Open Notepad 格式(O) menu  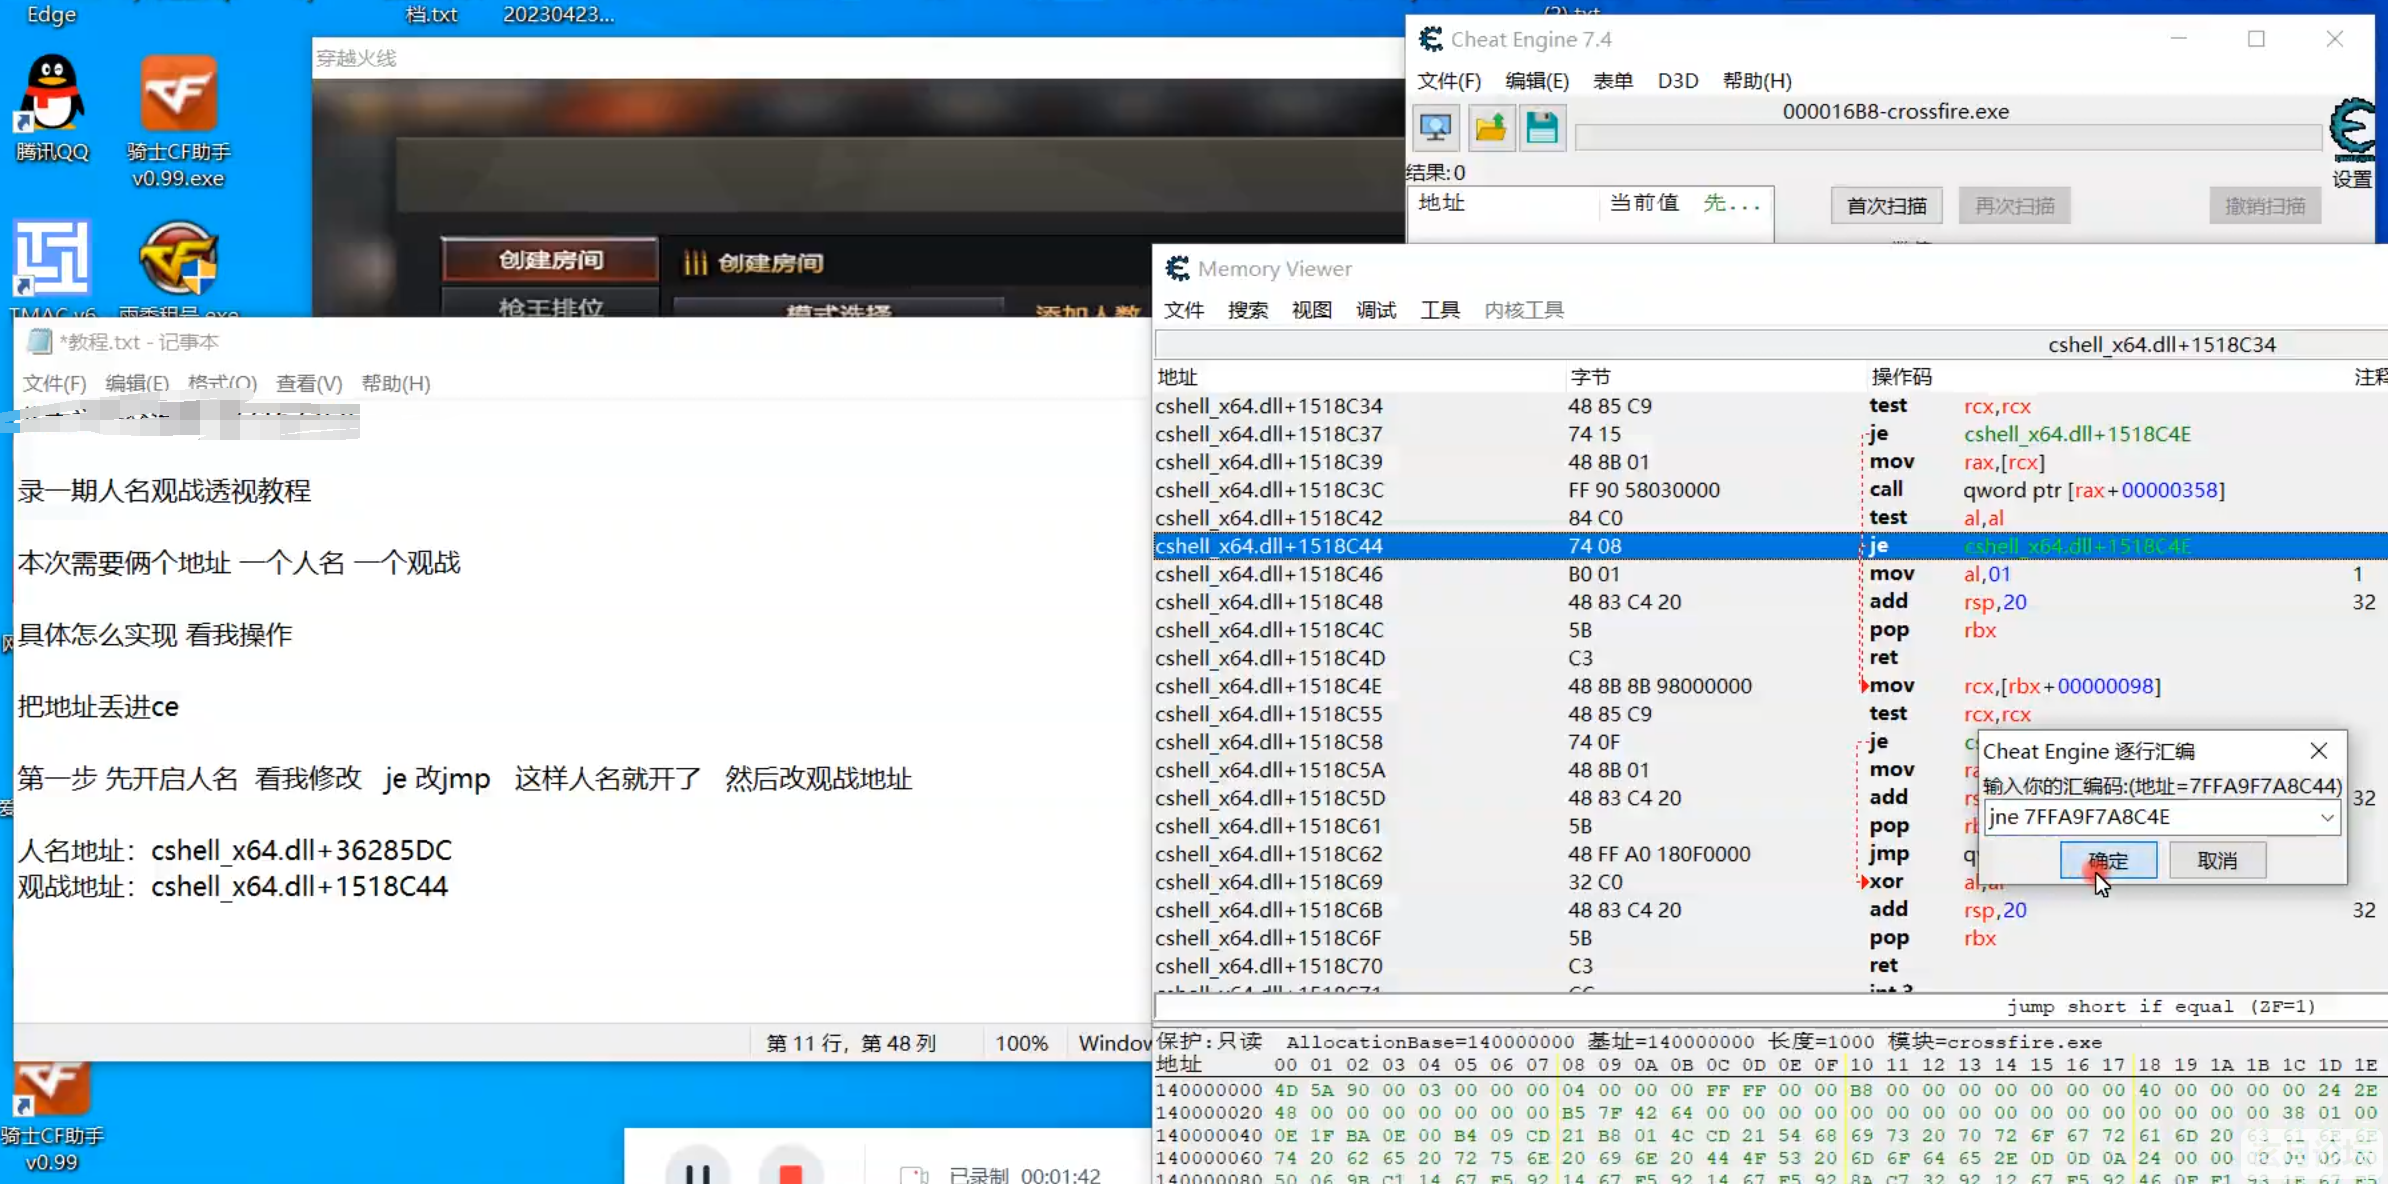coord(222,384)
